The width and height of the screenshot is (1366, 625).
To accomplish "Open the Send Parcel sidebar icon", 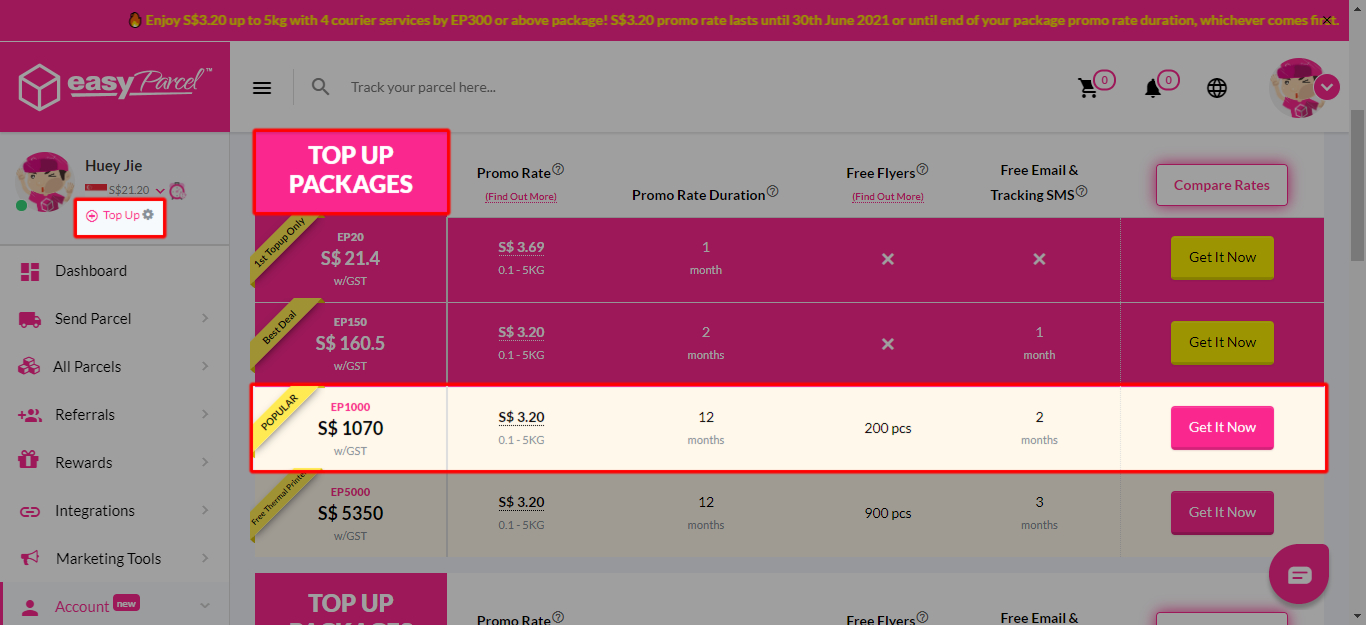I will coord(31,318).
